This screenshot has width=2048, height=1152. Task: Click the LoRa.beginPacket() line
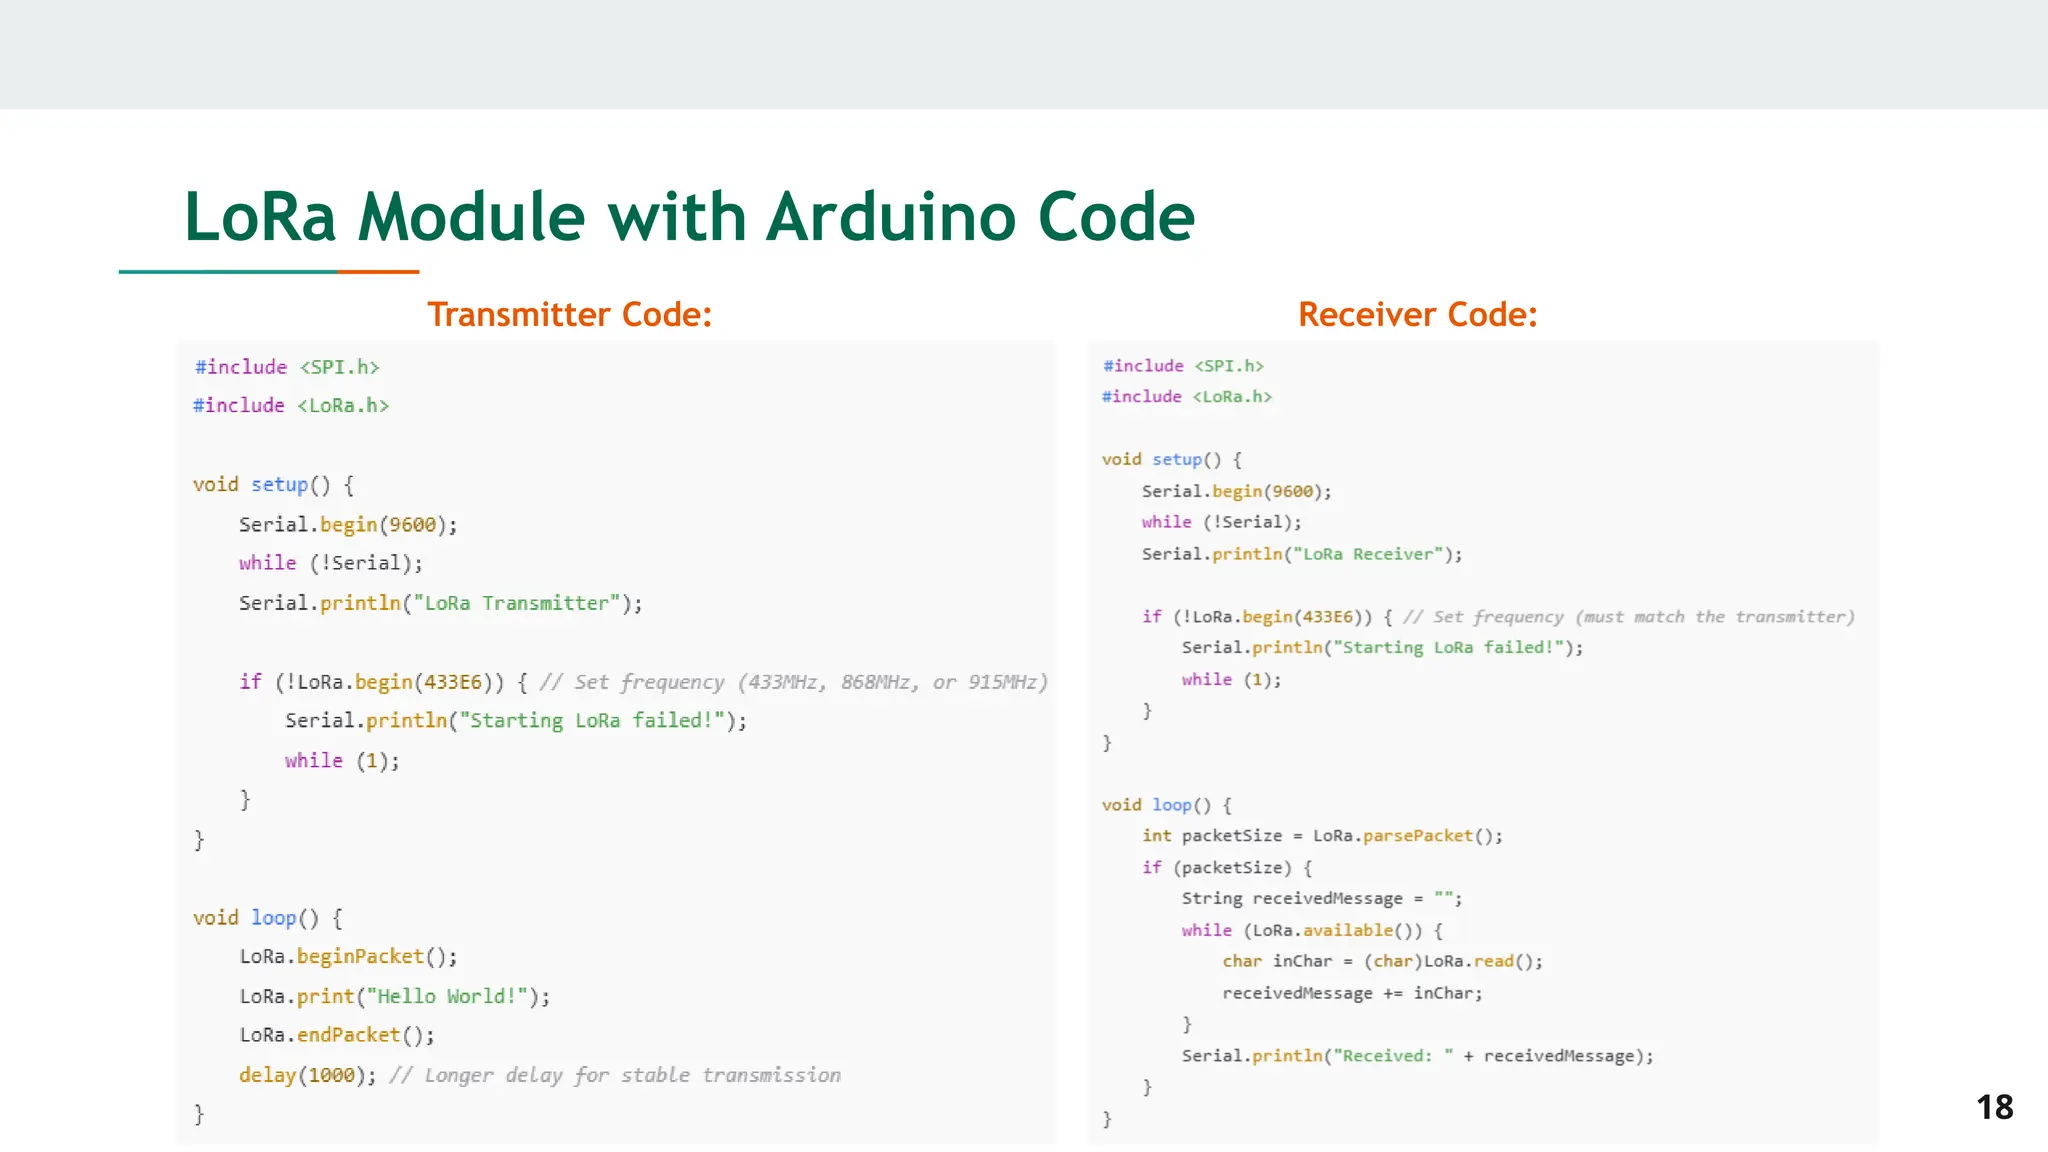[x=348, y=957]
